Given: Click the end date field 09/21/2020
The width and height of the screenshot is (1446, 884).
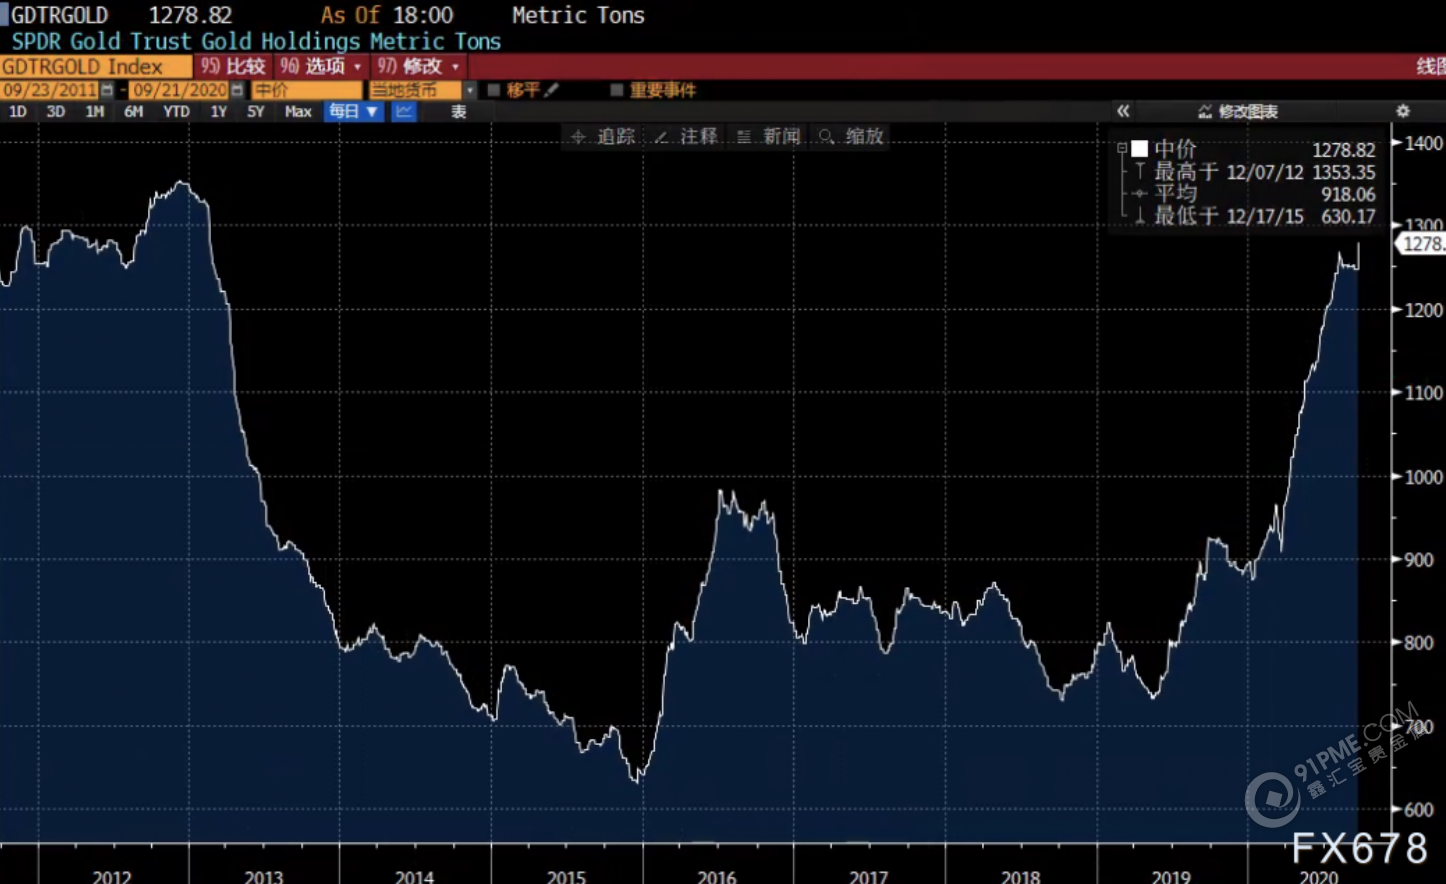Looking at the screenshot, I should pyautogui.click(x=180, y=90).
